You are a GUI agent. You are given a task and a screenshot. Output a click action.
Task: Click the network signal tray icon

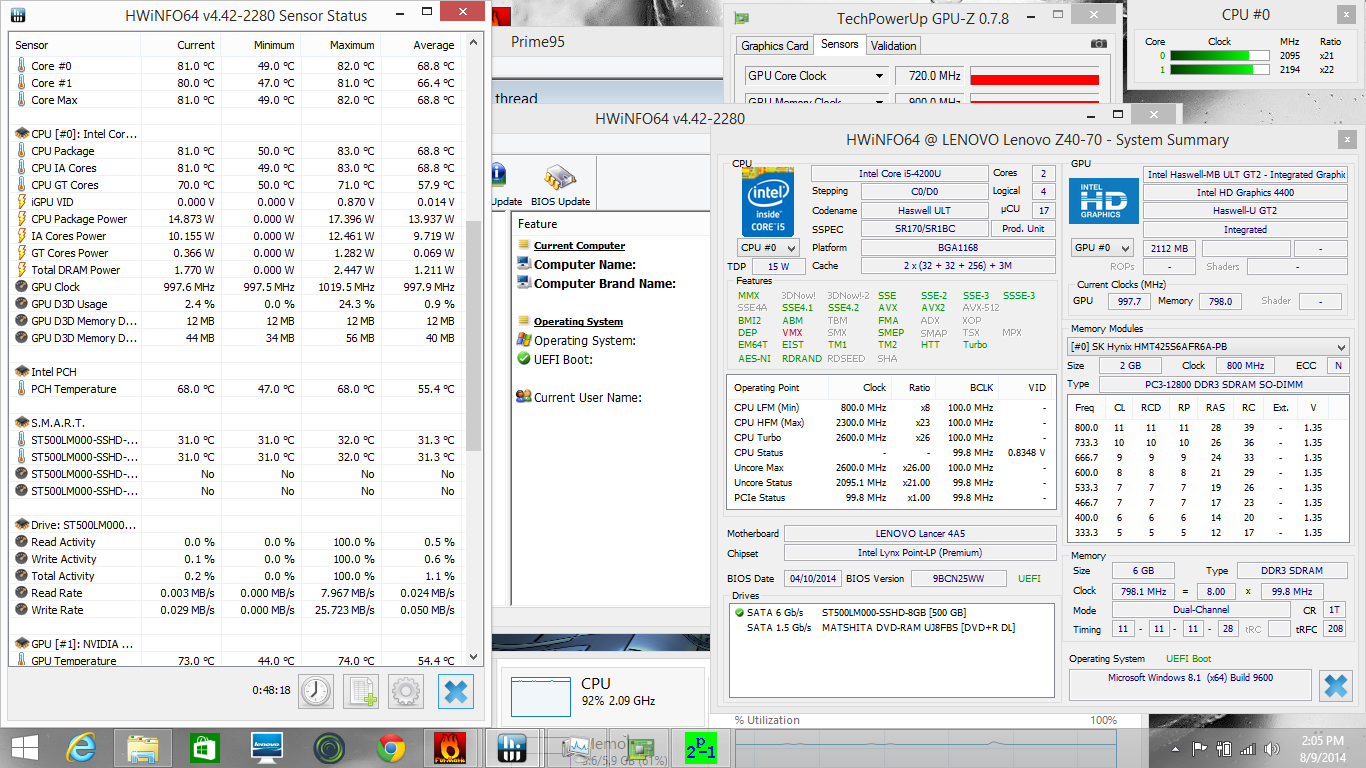click(1247, 748)
